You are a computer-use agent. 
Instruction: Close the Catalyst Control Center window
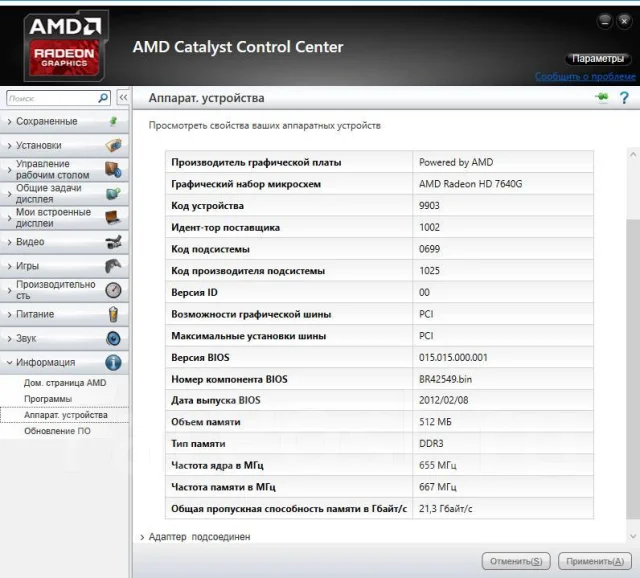[x=624, y=21]
